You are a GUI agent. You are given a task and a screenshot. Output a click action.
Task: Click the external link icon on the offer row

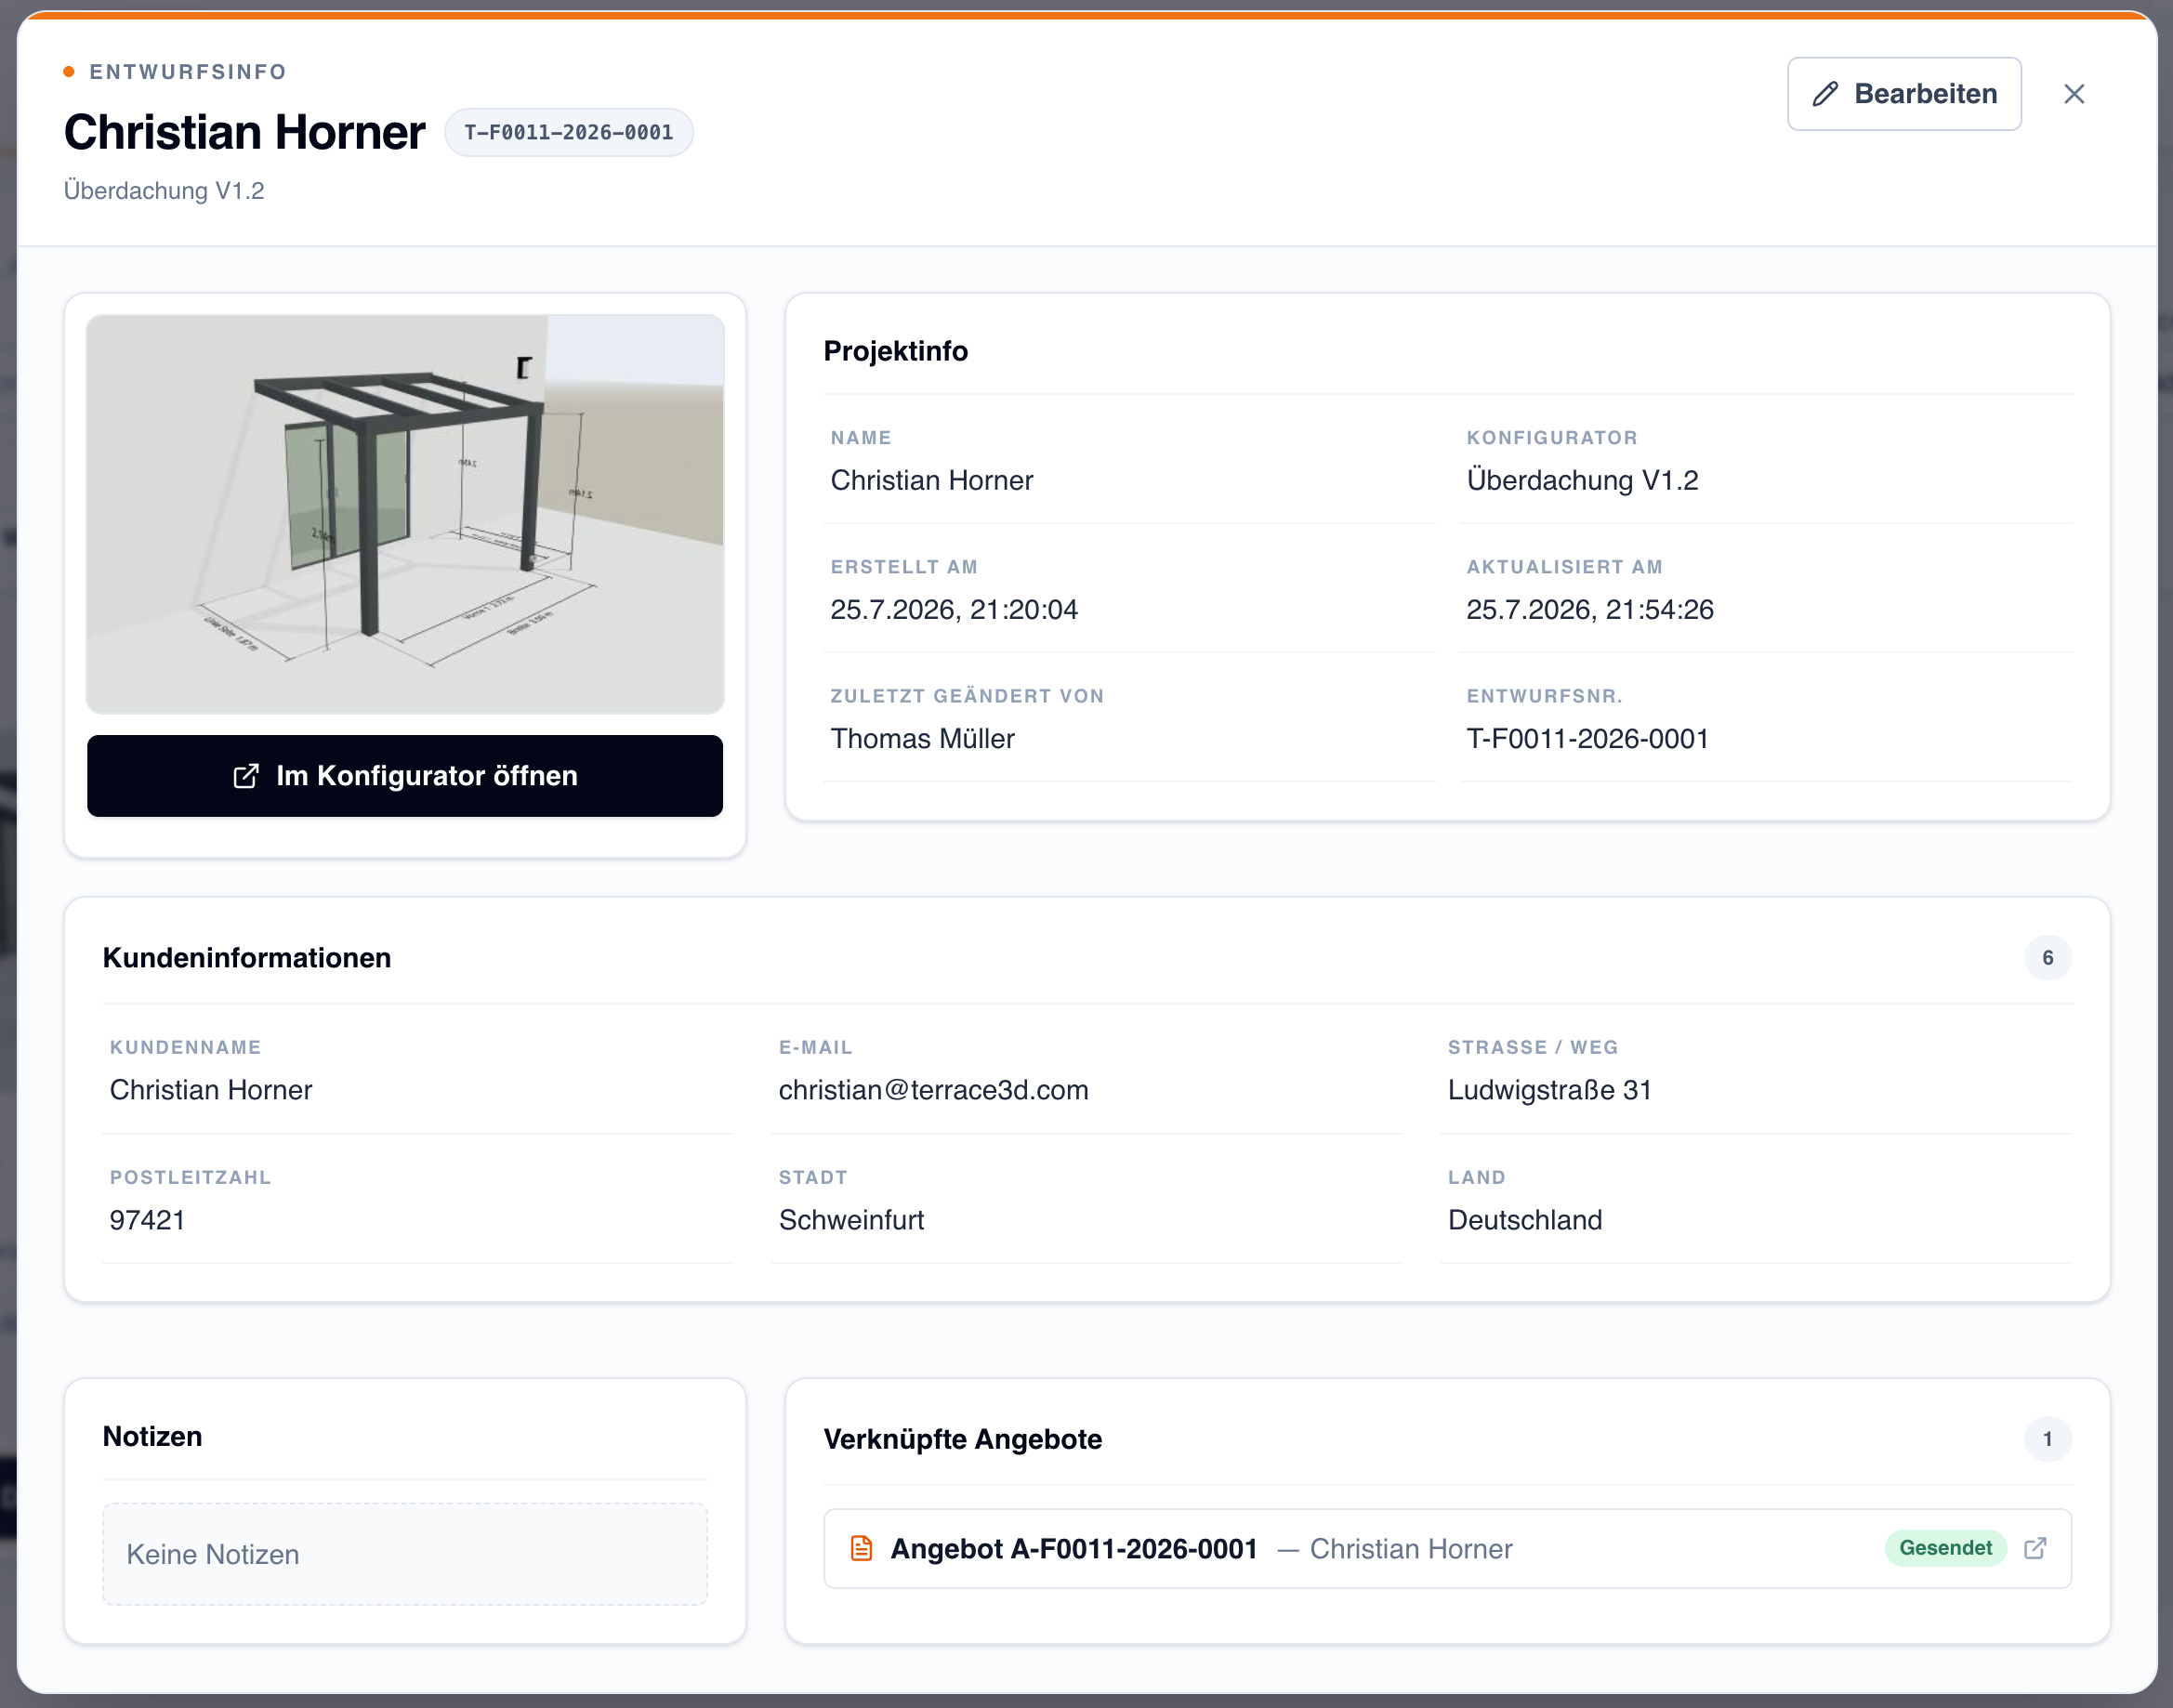(2035, 1548)
